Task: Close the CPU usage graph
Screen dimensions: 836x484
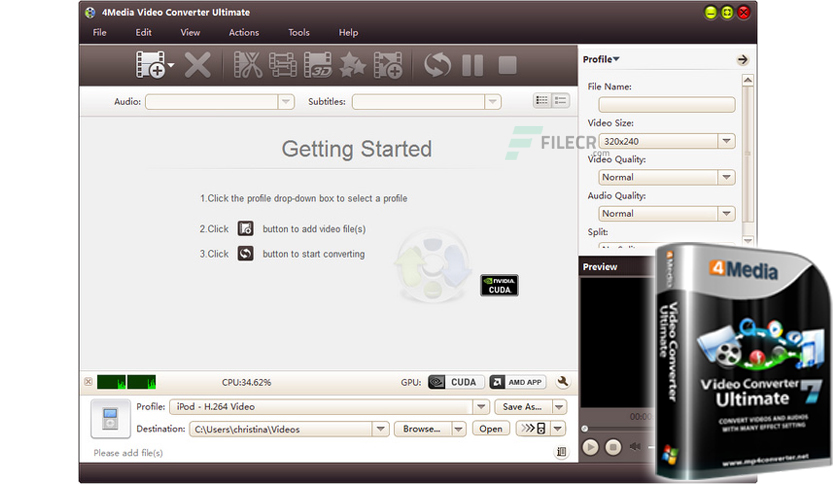Action: point(89,382)
